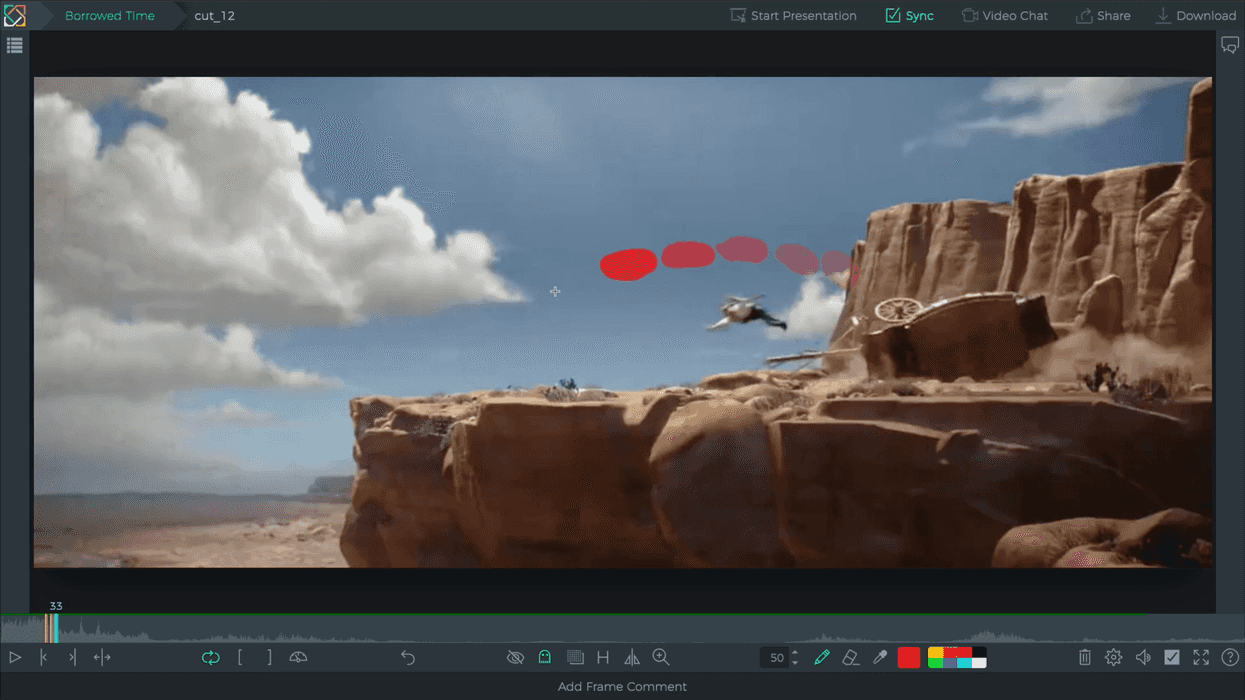
Task: Toggle the approval checkmark box
Action: pos(1172,658)
